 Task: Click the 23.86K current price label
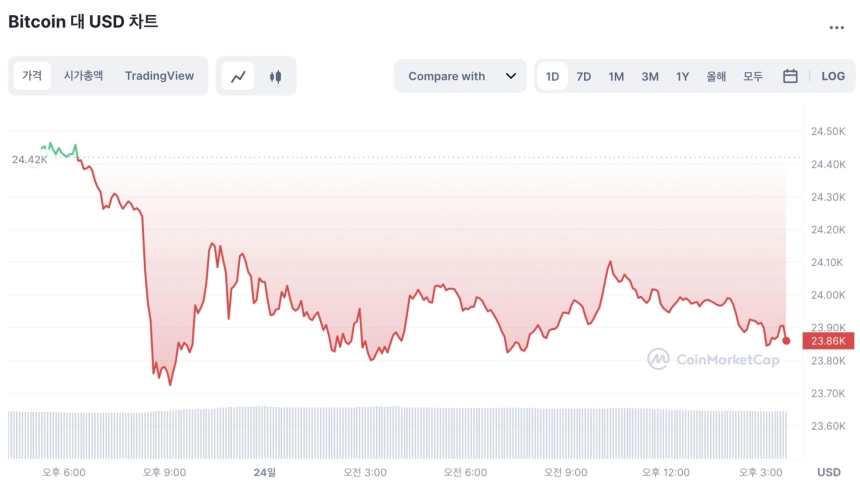(828, 341)
